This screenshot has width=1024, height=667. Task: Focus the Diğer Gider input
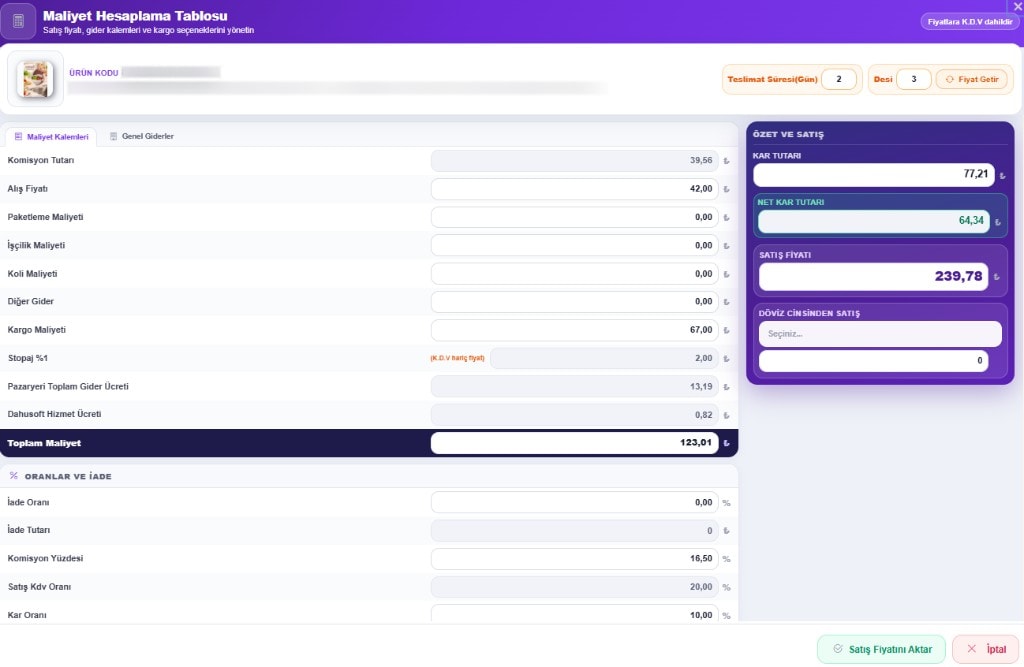pyautogui.click(x=575, y=301)
